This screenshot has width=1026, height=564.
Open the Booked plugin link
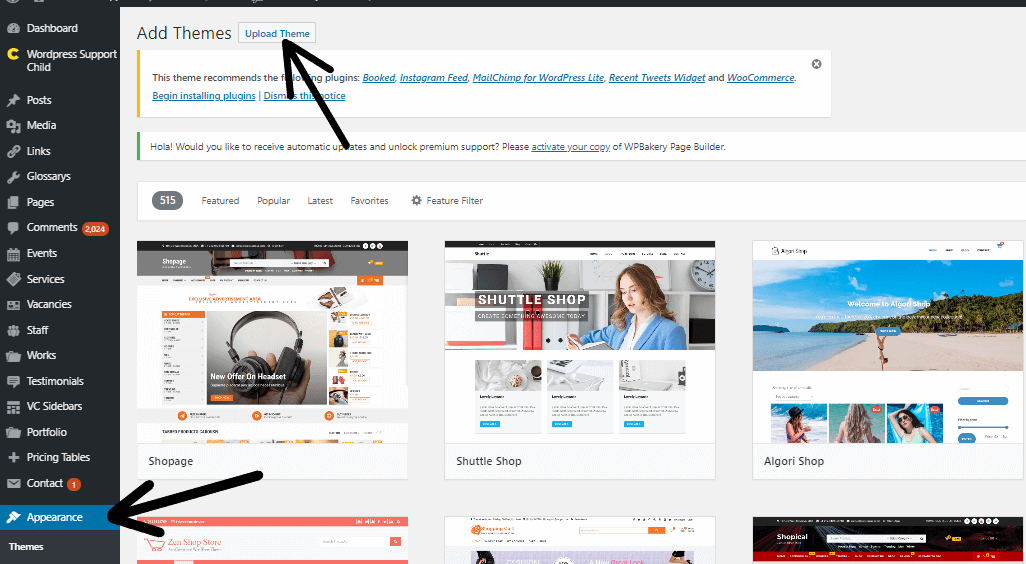[379, 78]
